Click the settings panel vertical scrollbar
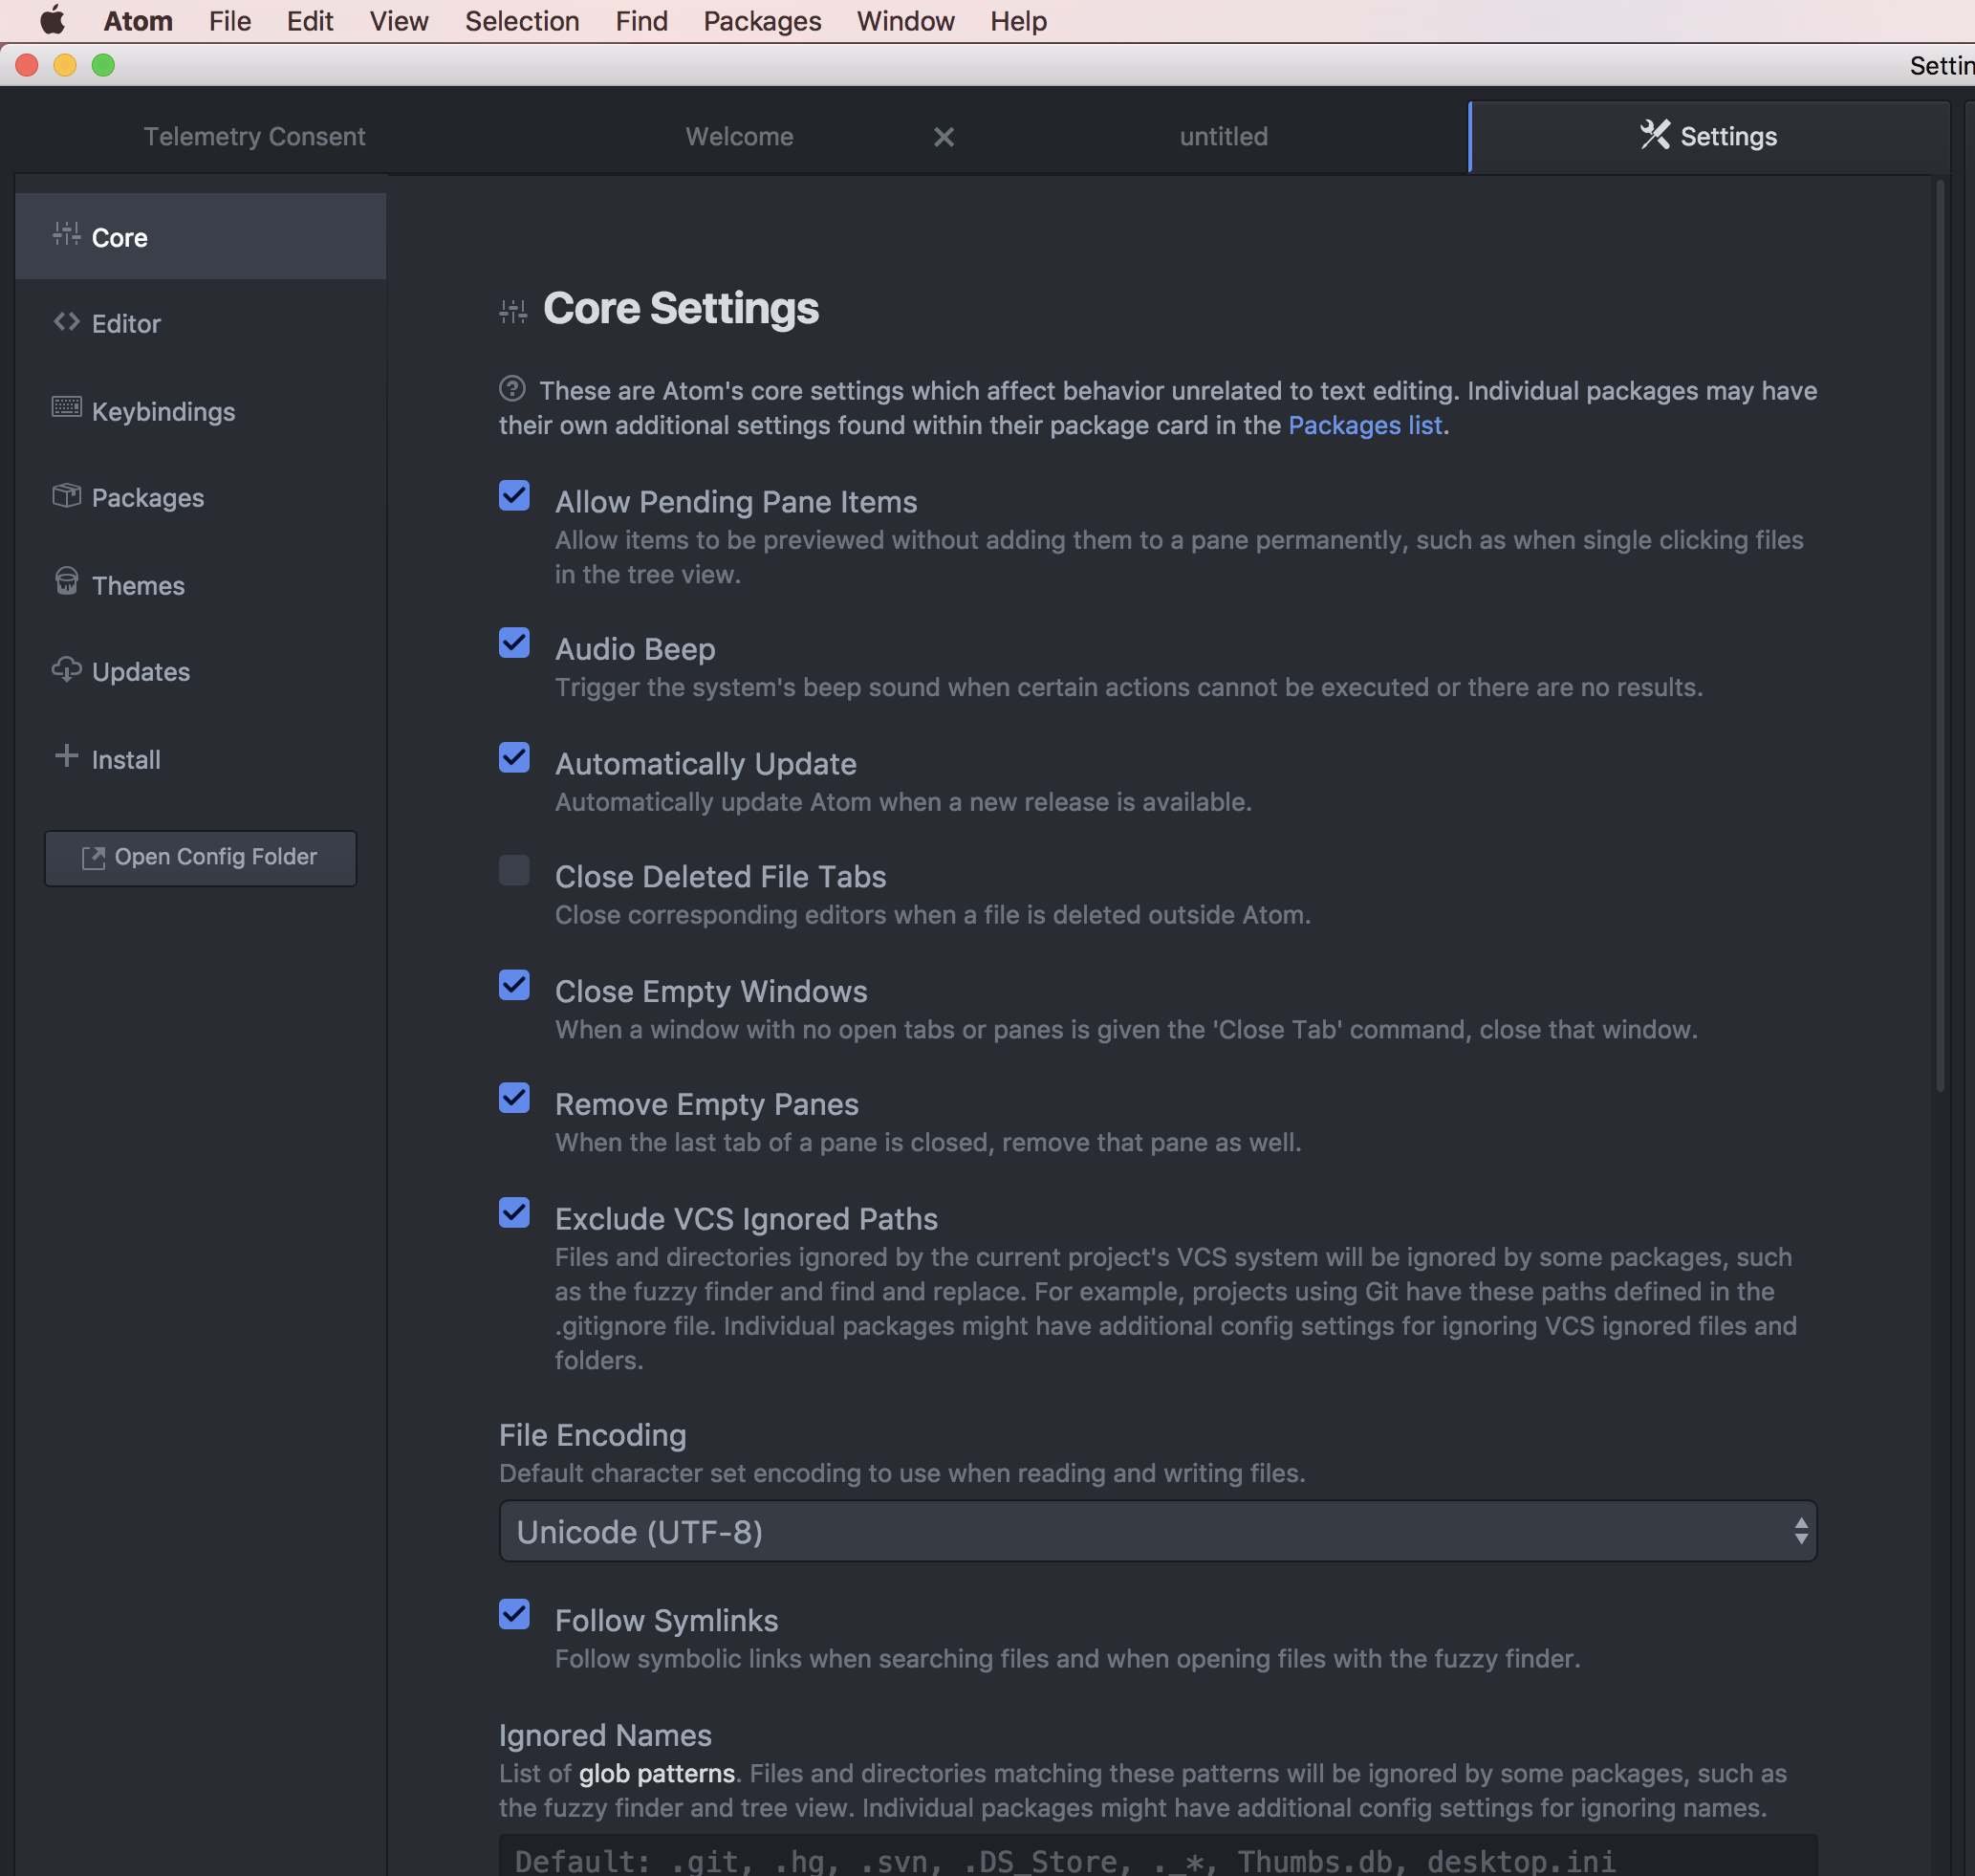 [x=1941, y=636]
